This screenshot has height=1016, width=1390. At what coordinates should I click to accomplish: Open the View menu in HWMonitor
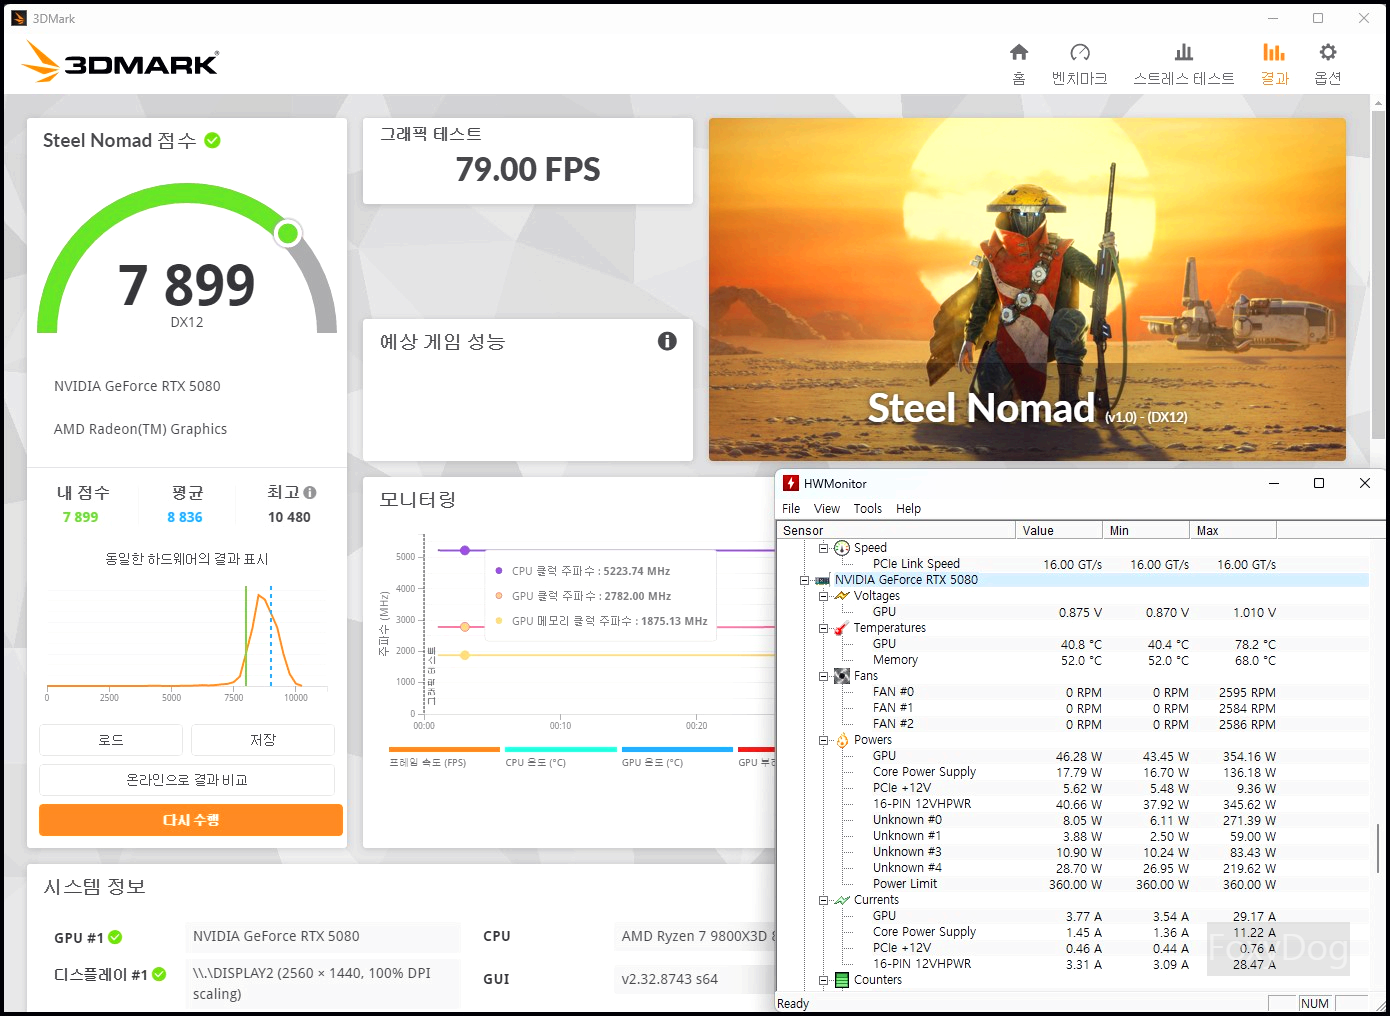pyautogui.click(x=827, y=508)
